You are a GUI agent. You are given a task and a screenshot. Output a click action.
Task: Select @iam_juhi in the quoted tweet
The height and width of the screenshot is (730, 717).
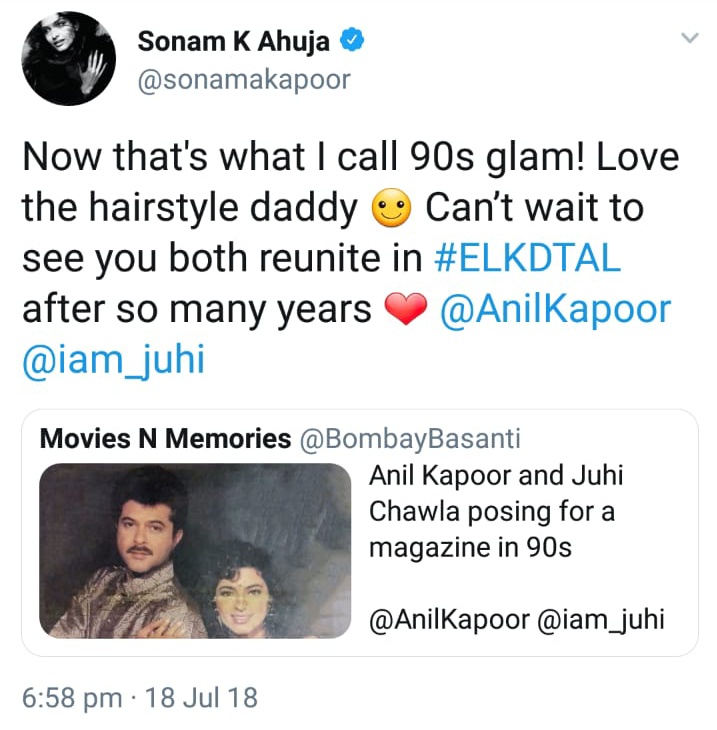coord(601,620)
